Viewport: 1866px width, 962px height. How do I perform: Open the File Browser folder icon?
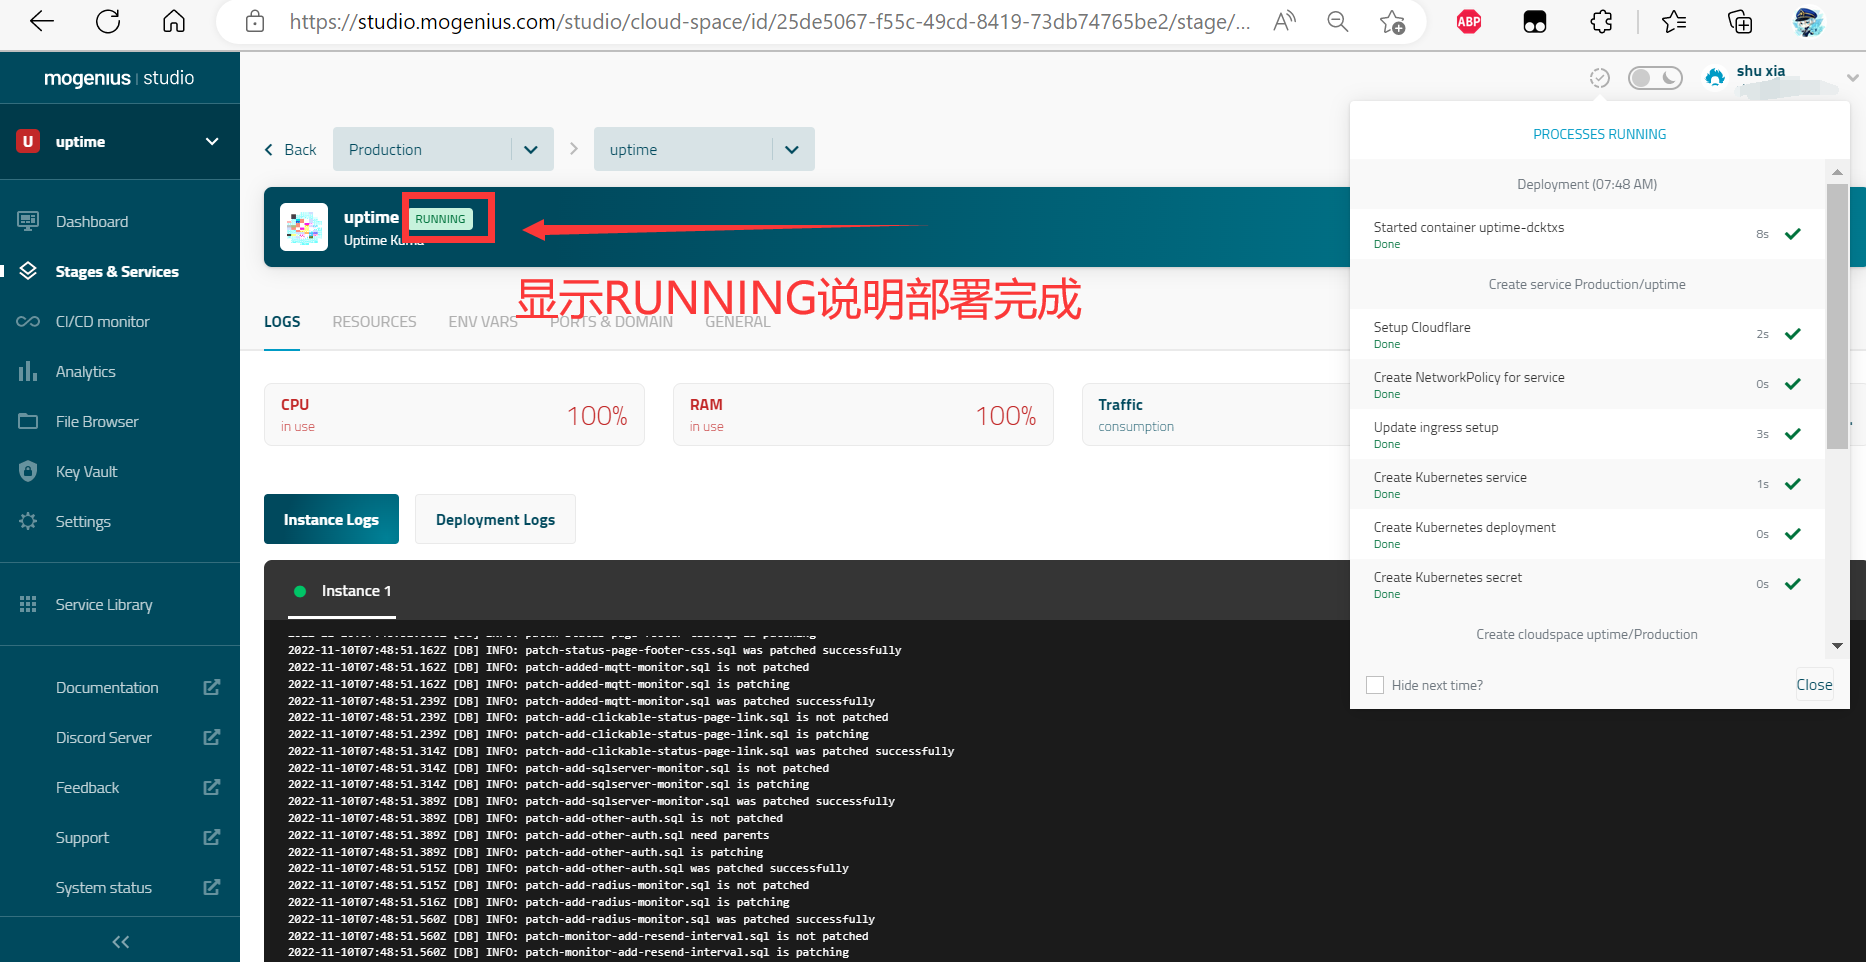click(28, 421)
